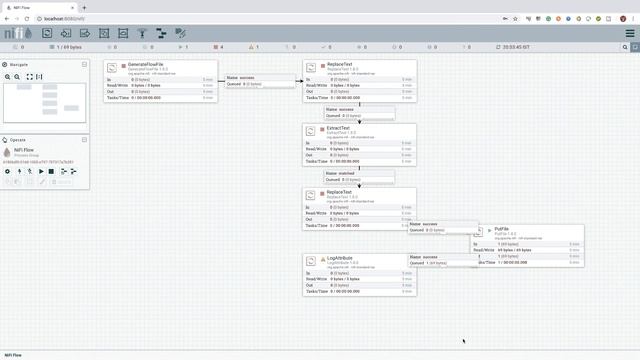Select the GenerateFlowFile processor

(x=160, y=81)
